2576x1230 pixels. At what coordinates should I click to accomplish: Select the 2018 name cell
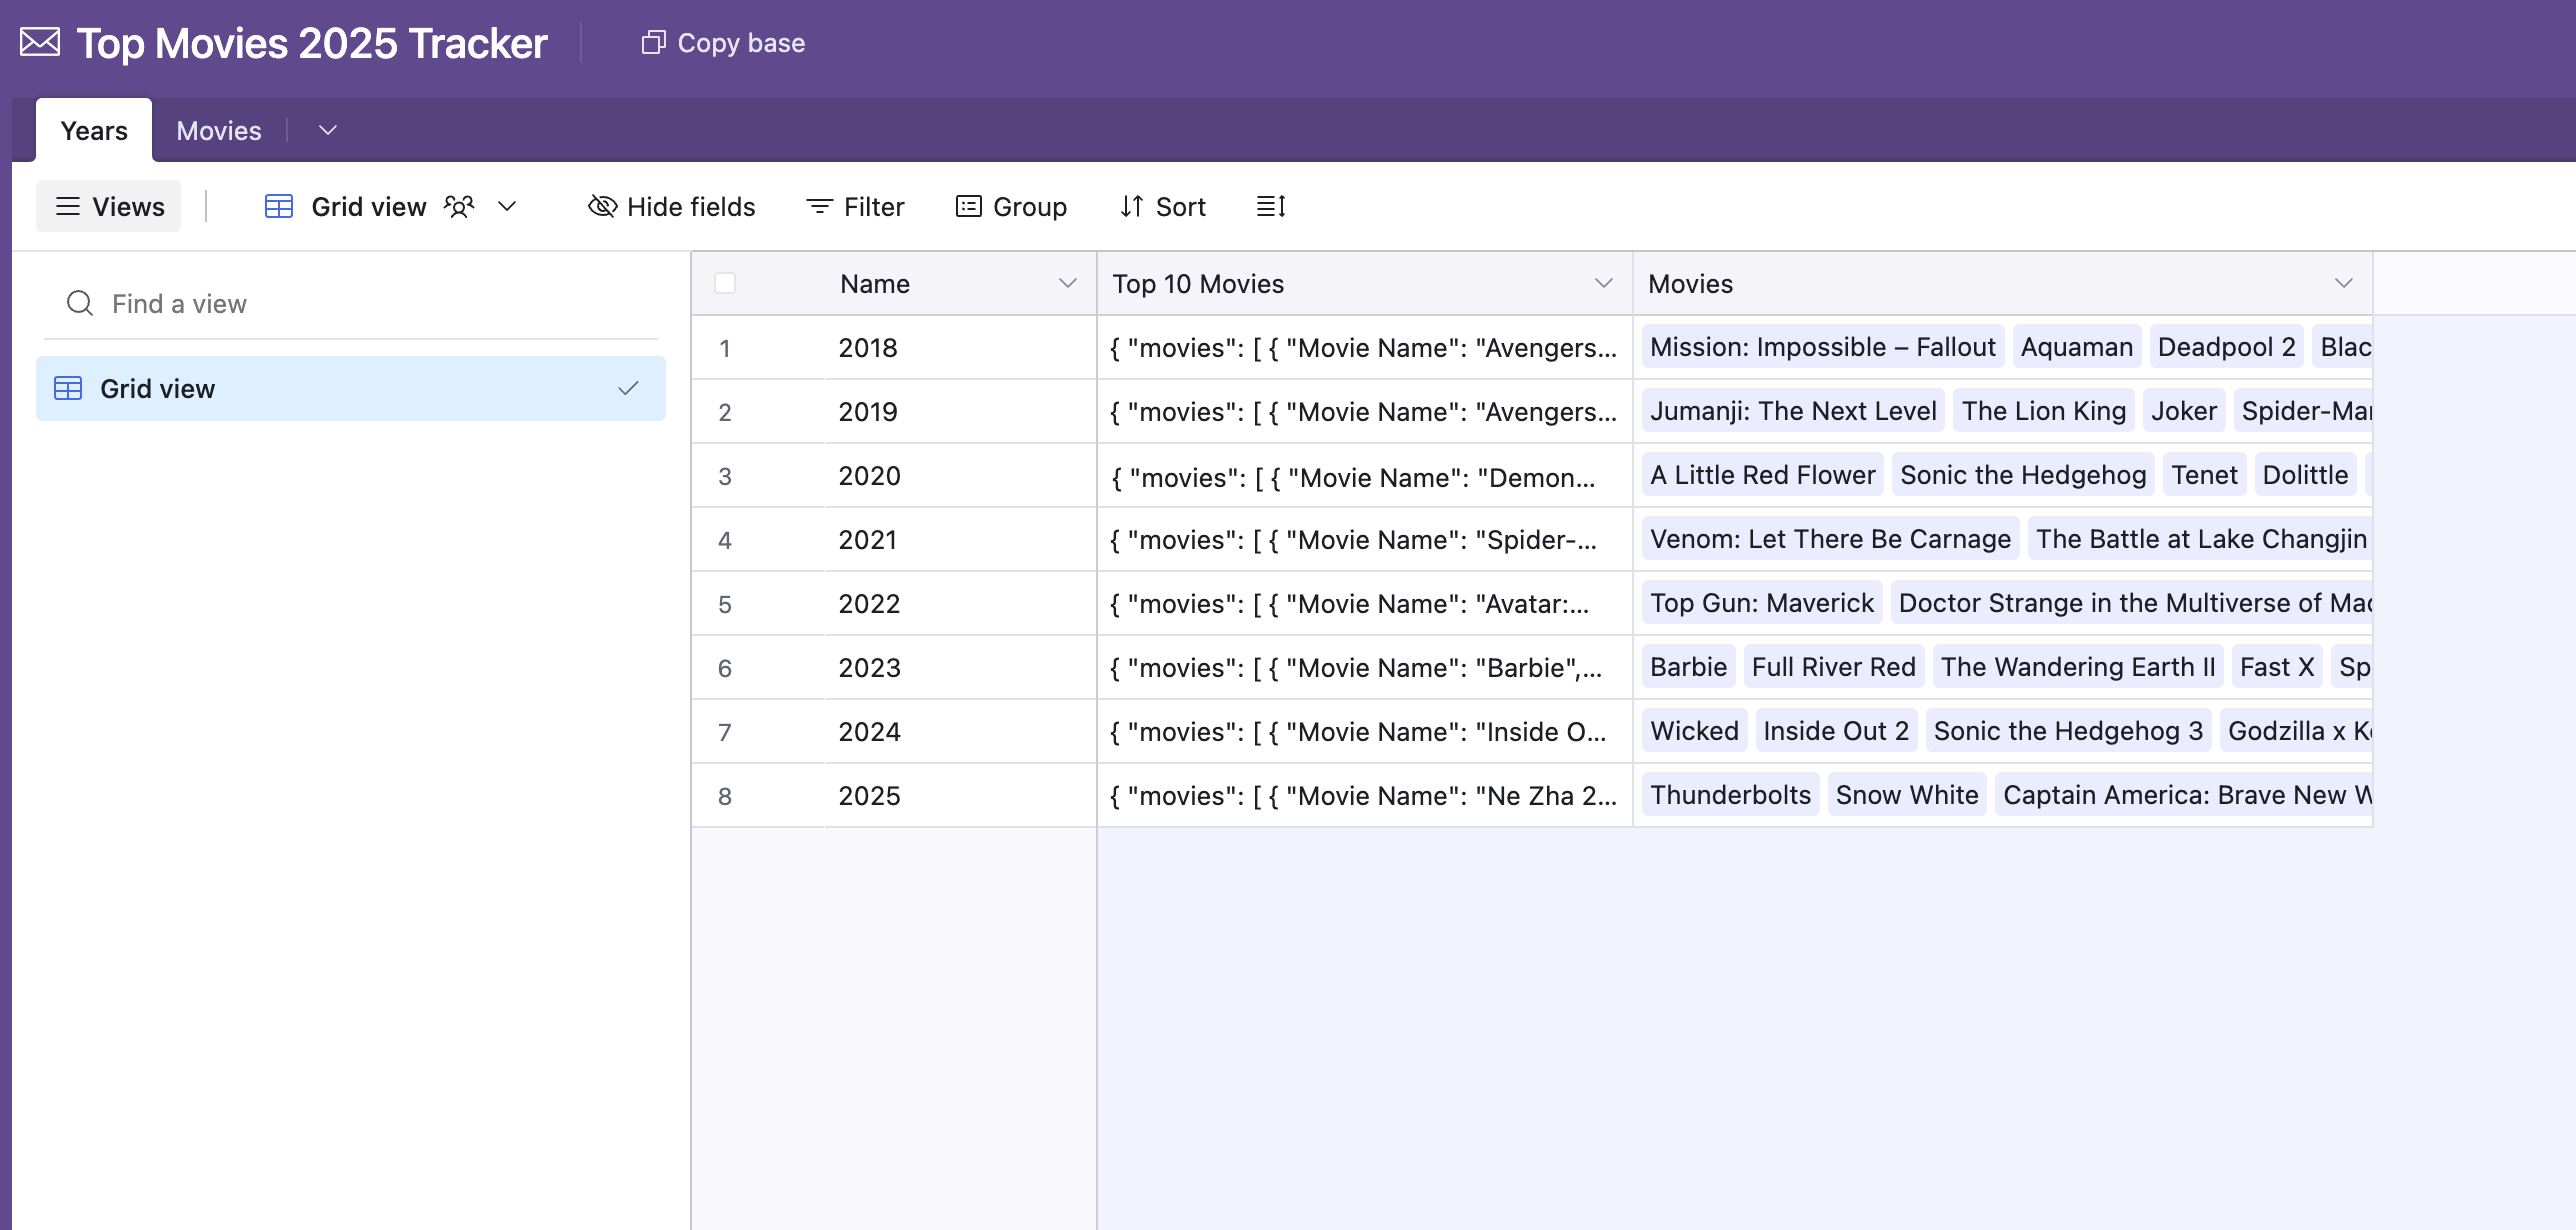961,347
